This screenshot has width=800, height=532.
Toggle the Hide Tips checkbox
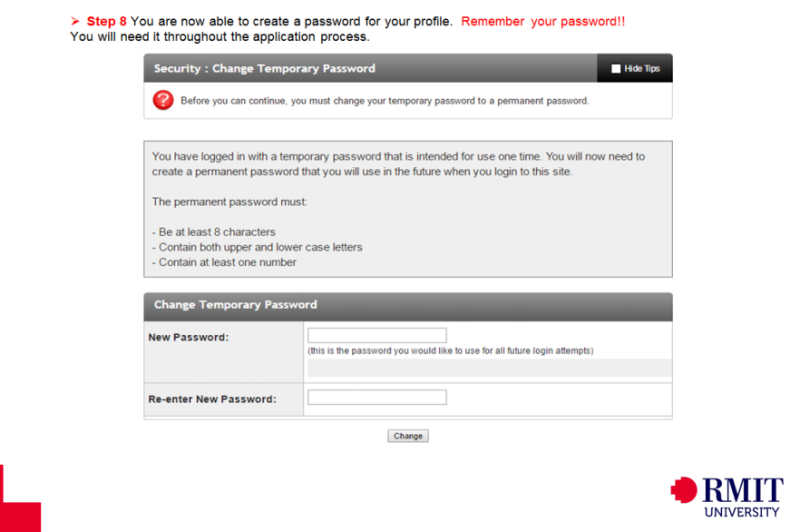coord(616,69)
